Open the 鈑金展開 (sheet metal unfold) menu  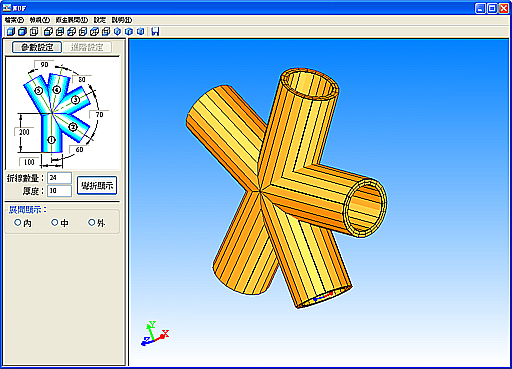(x=71, y=20)
